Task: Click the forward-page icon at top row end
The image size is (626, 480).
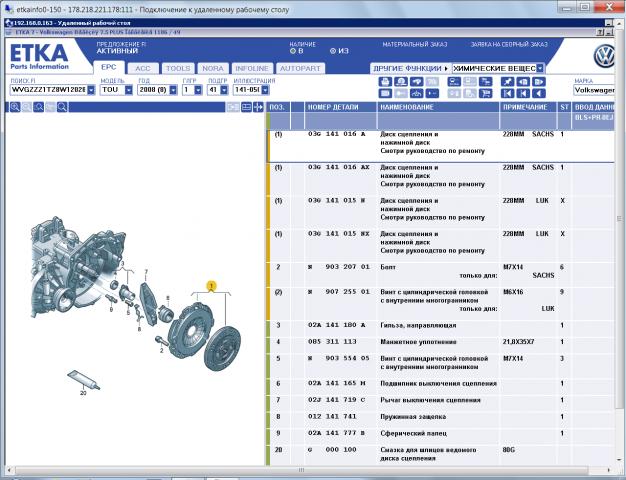Action: click(x=539, y=82)
